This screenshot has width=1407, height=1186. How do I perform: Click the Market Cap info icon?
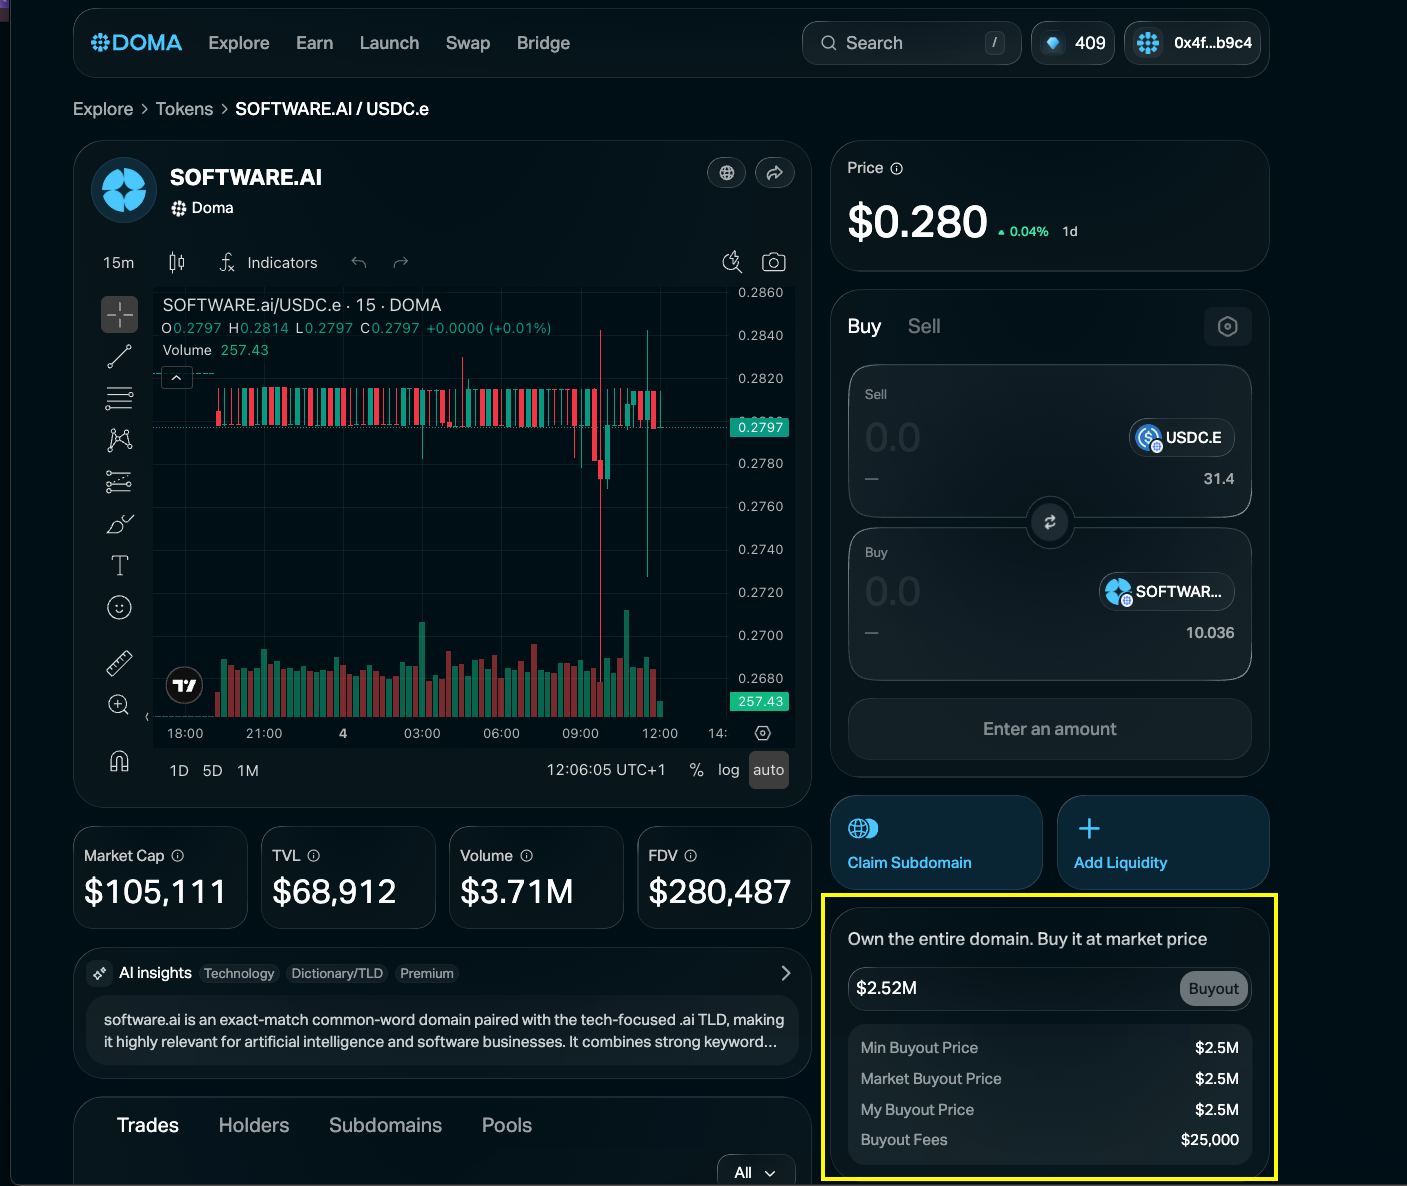pyautogui.click(x=178, y=856)
